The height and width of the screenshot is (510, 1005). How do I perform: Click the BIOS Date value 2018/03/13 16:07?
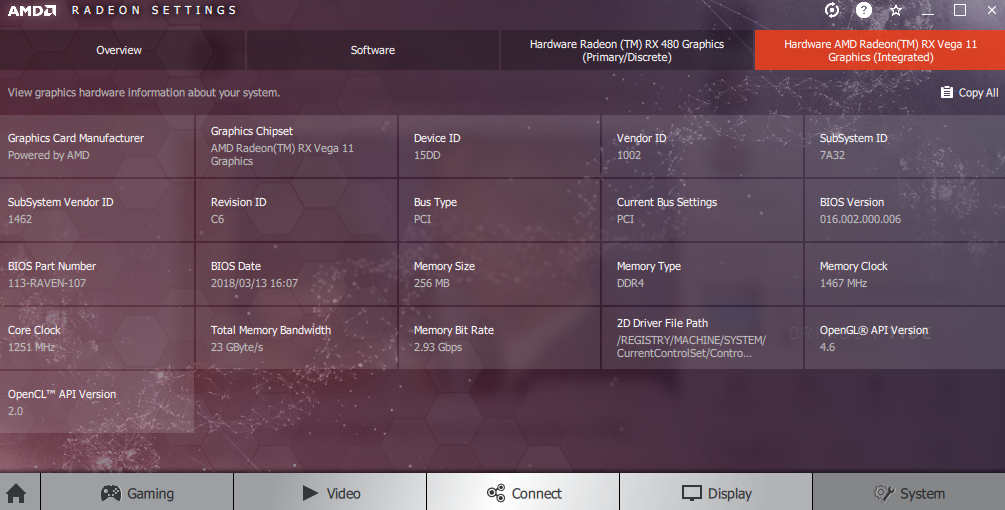click(x=254, y=283)
